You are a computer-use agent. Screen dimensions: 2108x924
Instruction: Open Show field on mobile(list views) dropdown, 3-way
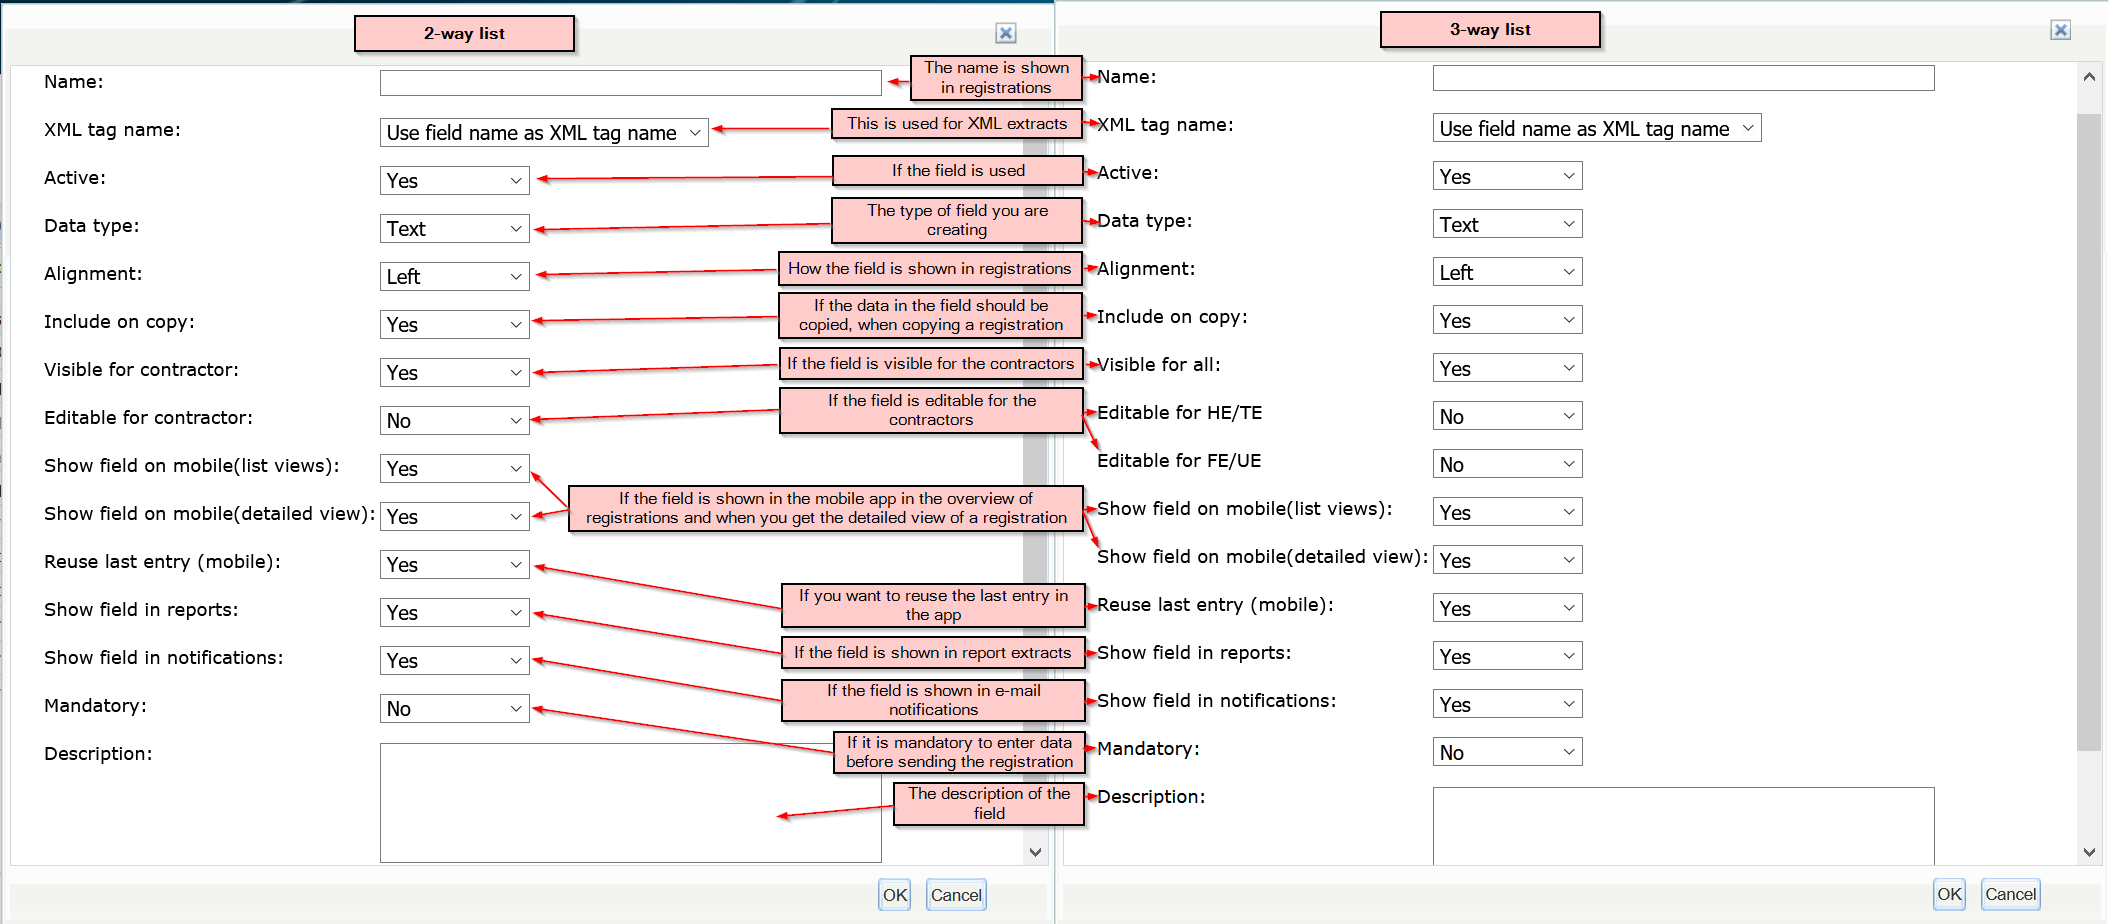point(1507,512)
